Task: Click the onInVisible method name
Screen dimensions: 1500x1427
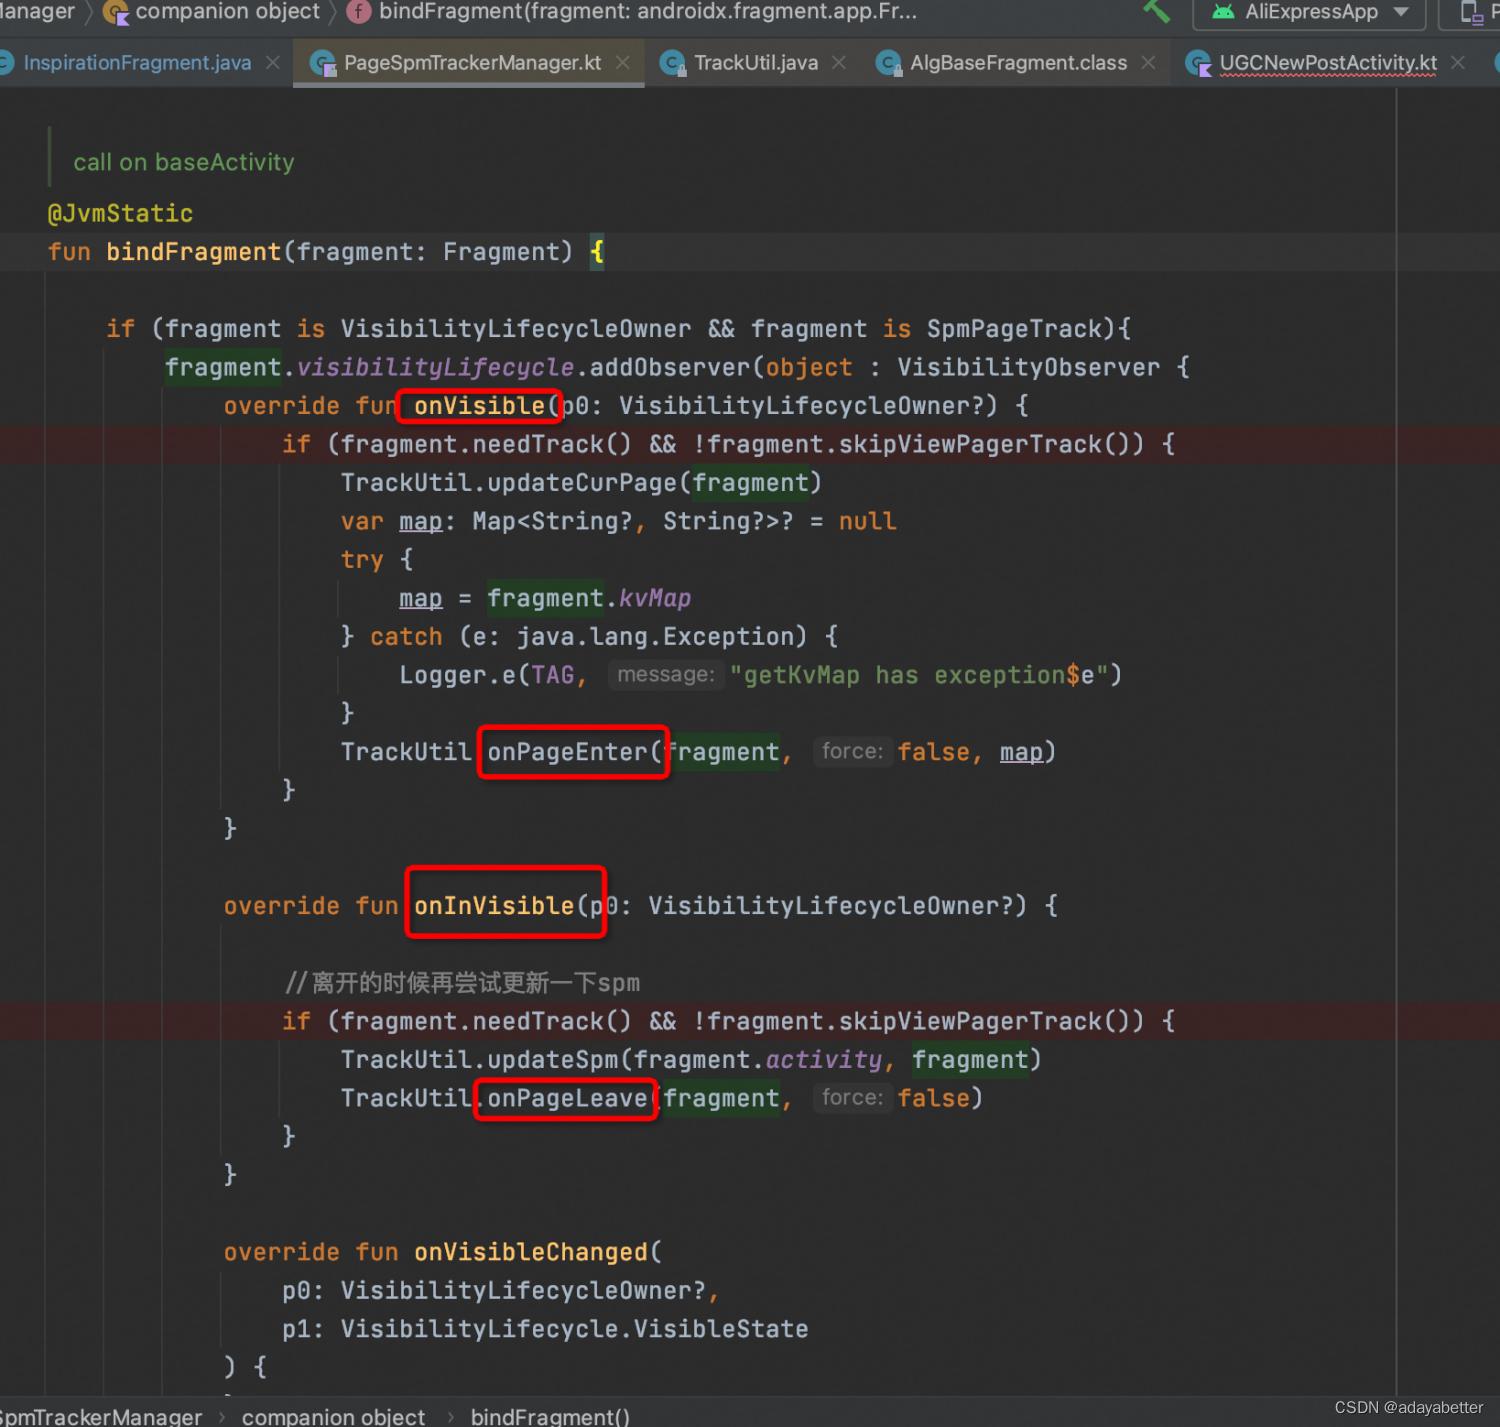Action: [494, 906]
